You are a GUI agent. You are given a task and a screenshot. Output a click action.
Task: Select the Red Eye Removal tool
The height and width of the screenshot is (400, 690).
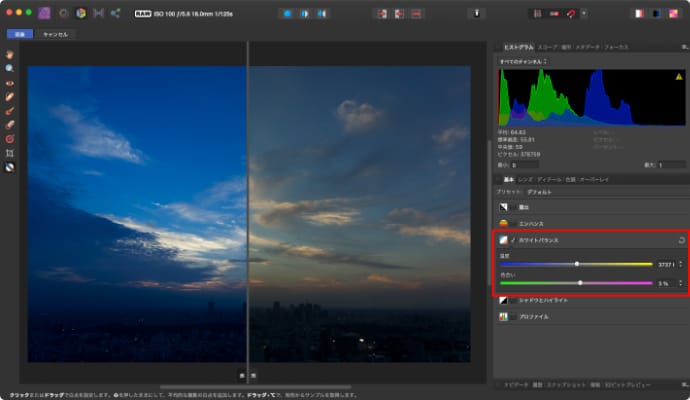[10, 82]
